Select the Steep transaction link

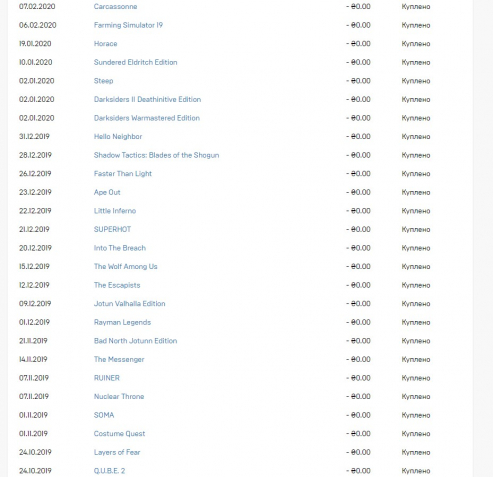coord(103,81)
